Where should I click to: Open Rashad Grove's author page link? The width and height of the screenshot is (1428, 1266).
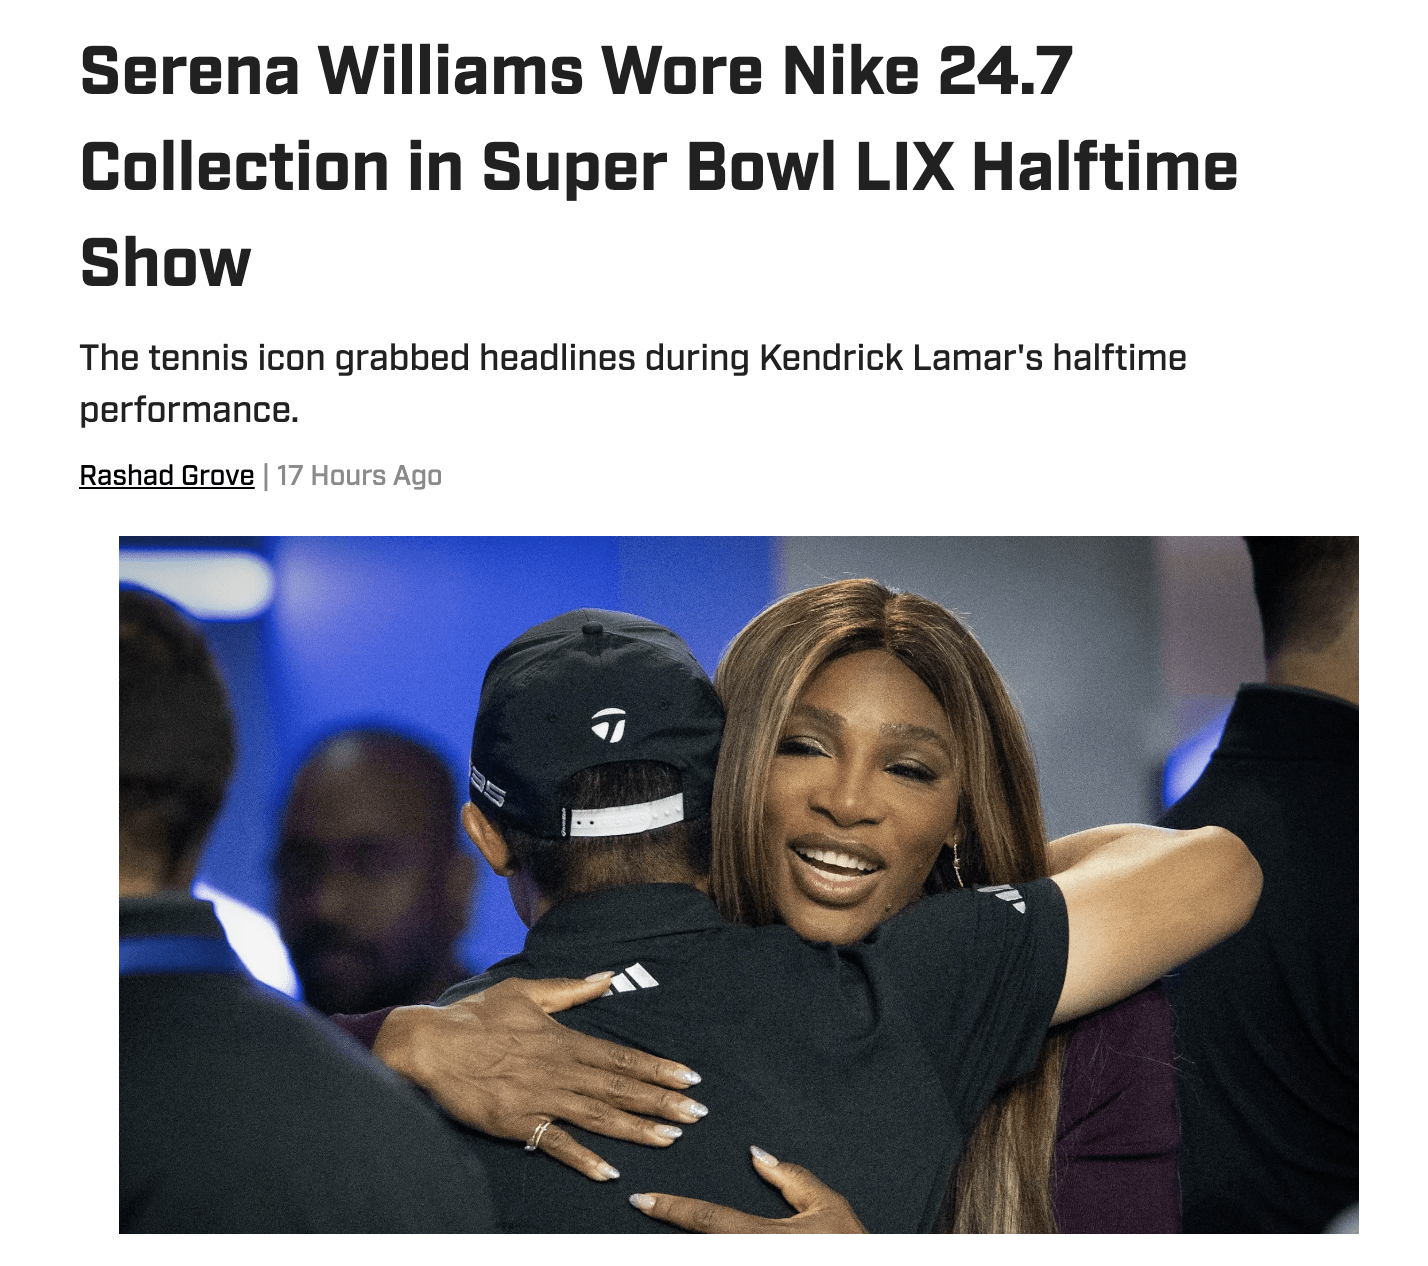167,475
